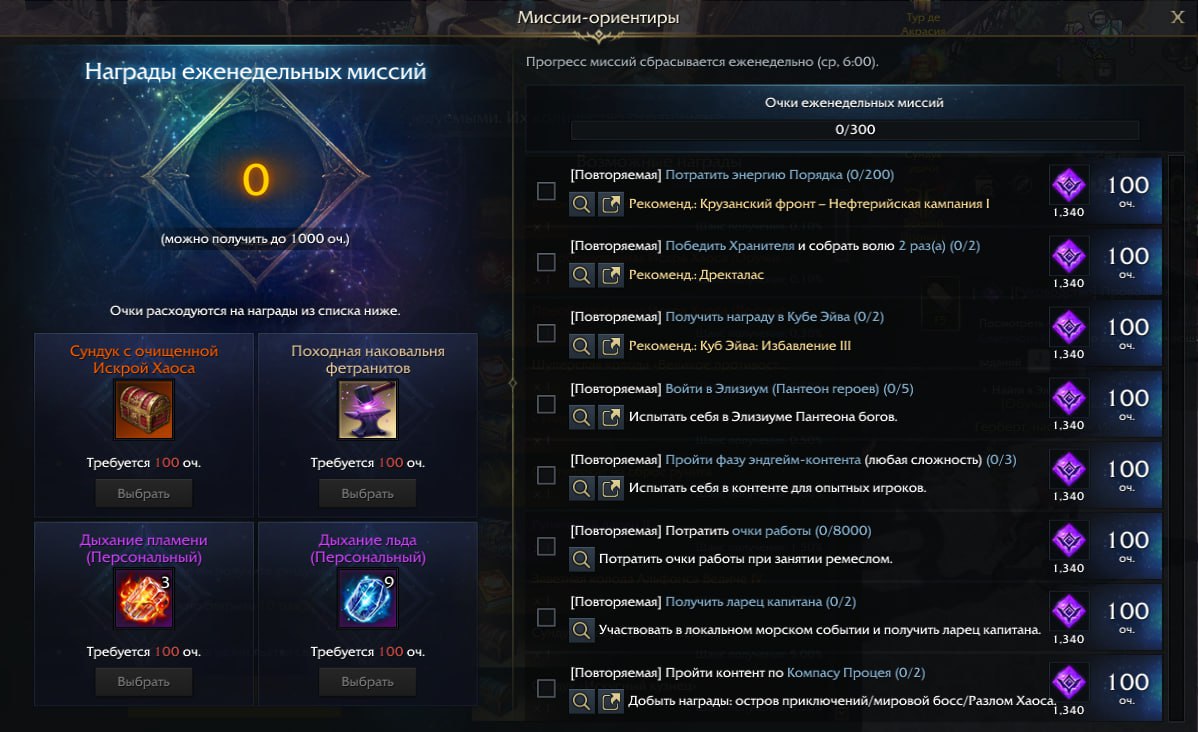Click magnifier icon for the очки работы mission

[581, 559]
